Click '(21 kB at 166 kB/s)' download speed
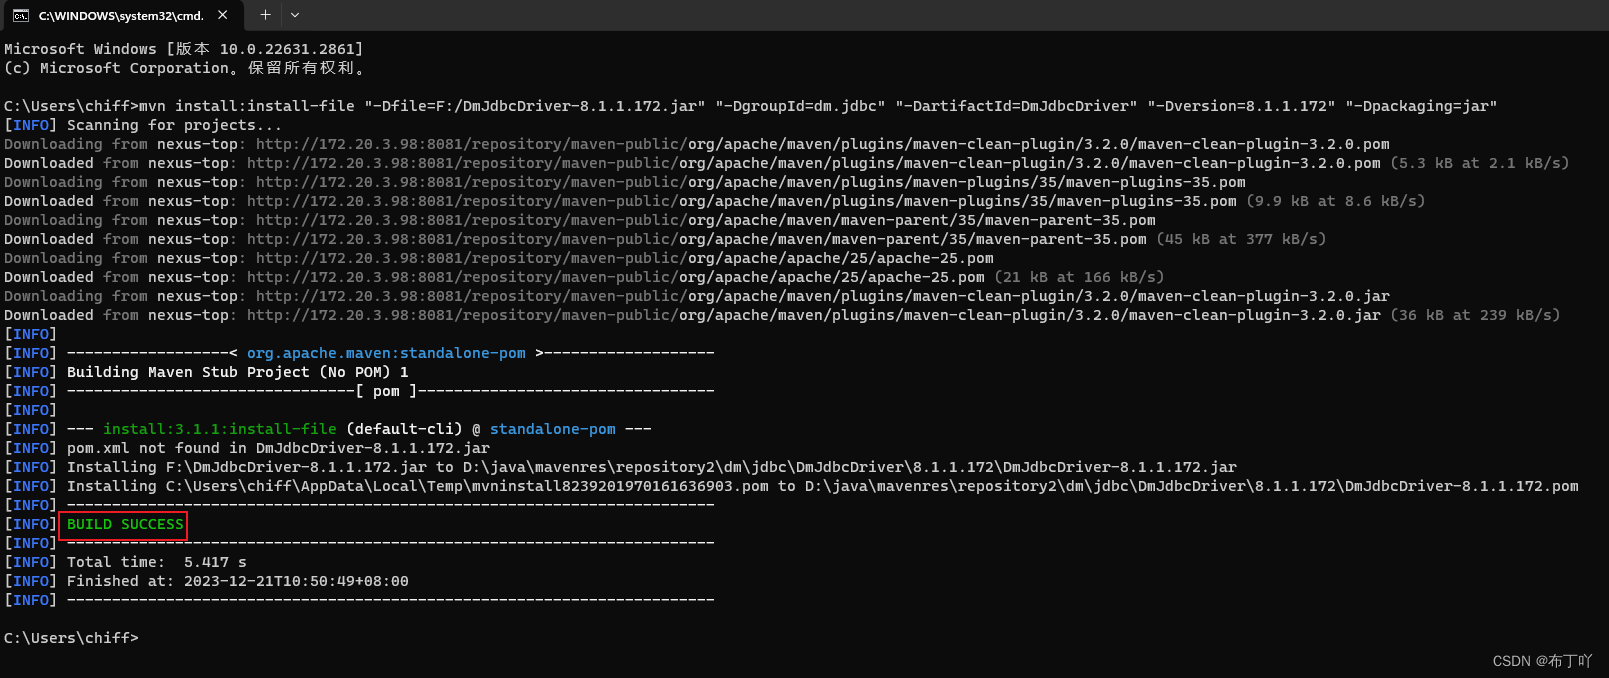This screenshot has height=678, width=1609. click(1079, 277)
